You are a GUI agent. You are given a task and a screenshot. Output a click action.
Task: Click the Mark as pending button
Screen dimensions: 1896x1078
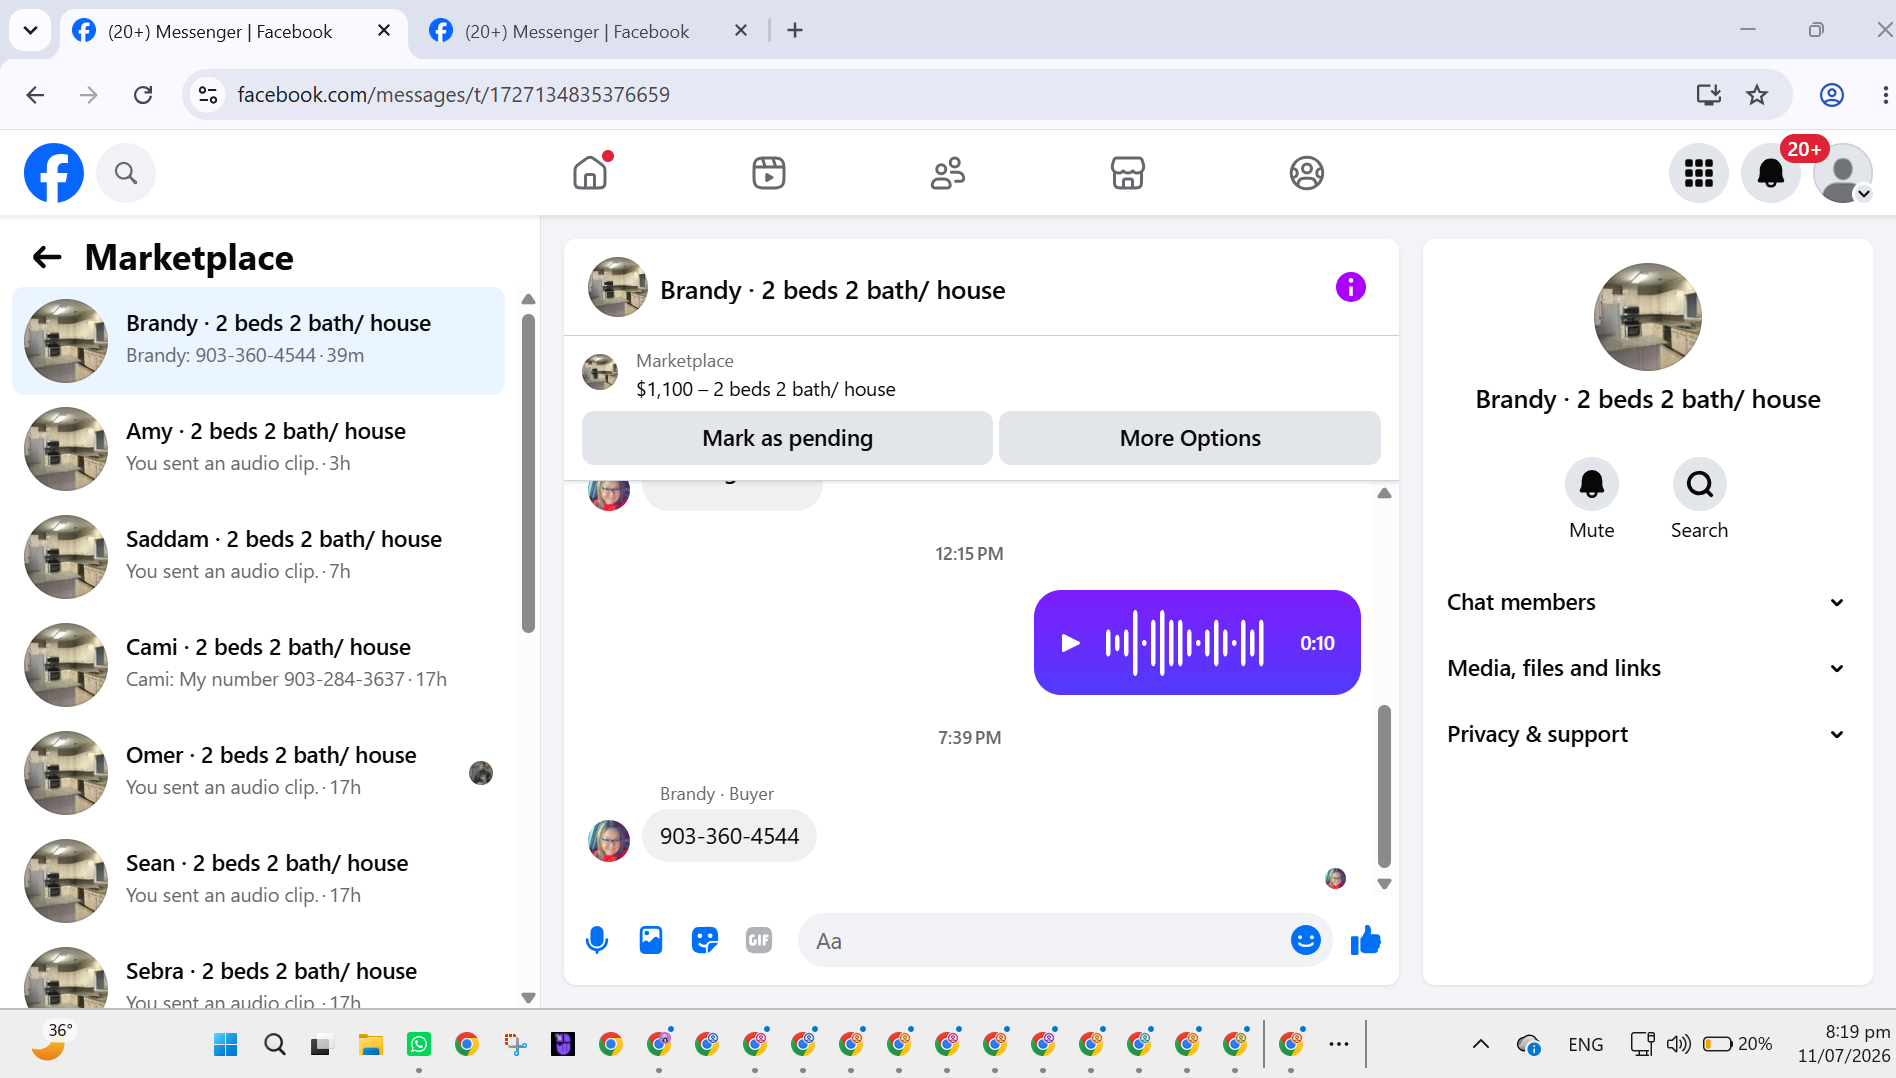click(x=787, y=438)
